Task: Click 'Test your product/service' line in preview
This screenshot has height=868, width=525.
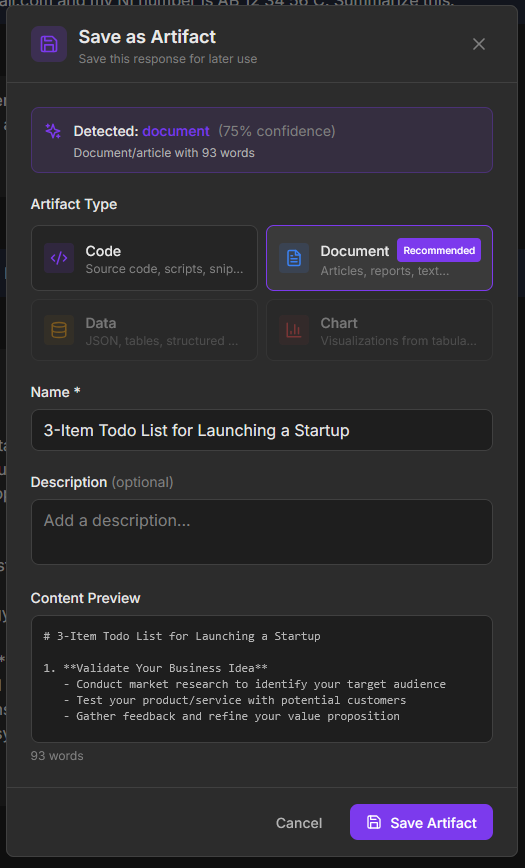Action: point(235,700)
